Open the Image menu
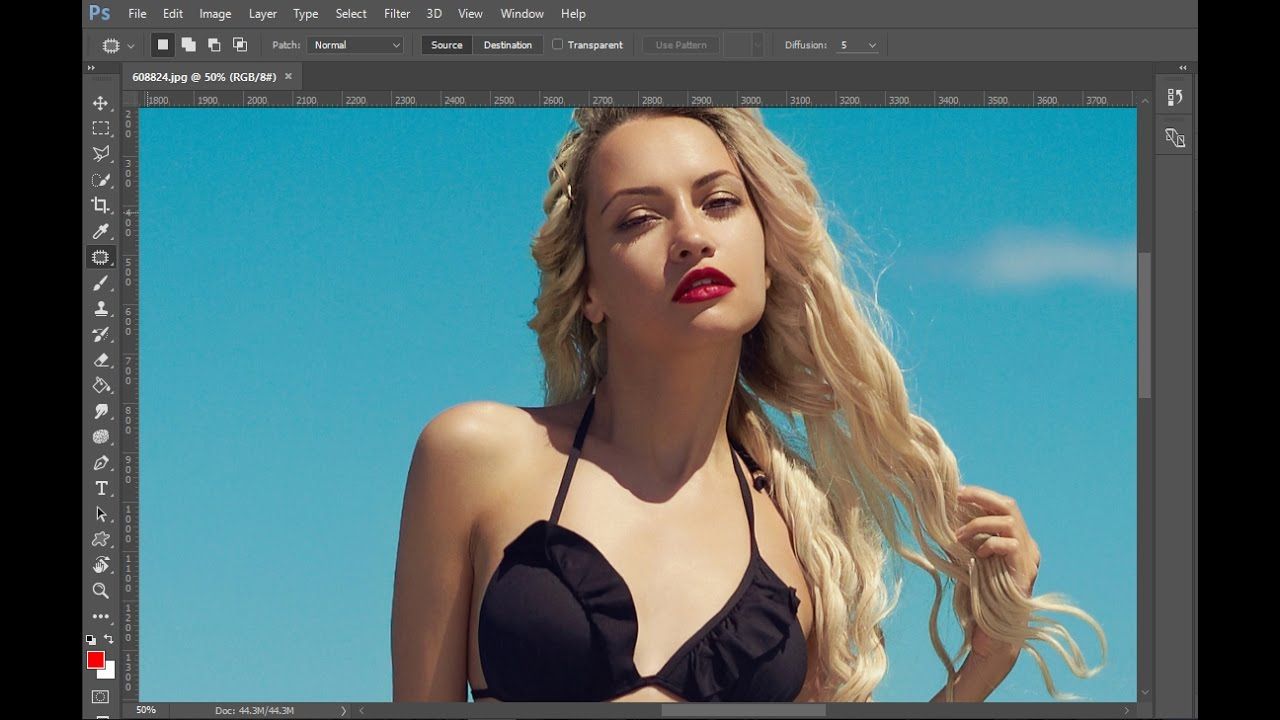The height and width of the screenshot is (720, 1280). click(215, 14)
